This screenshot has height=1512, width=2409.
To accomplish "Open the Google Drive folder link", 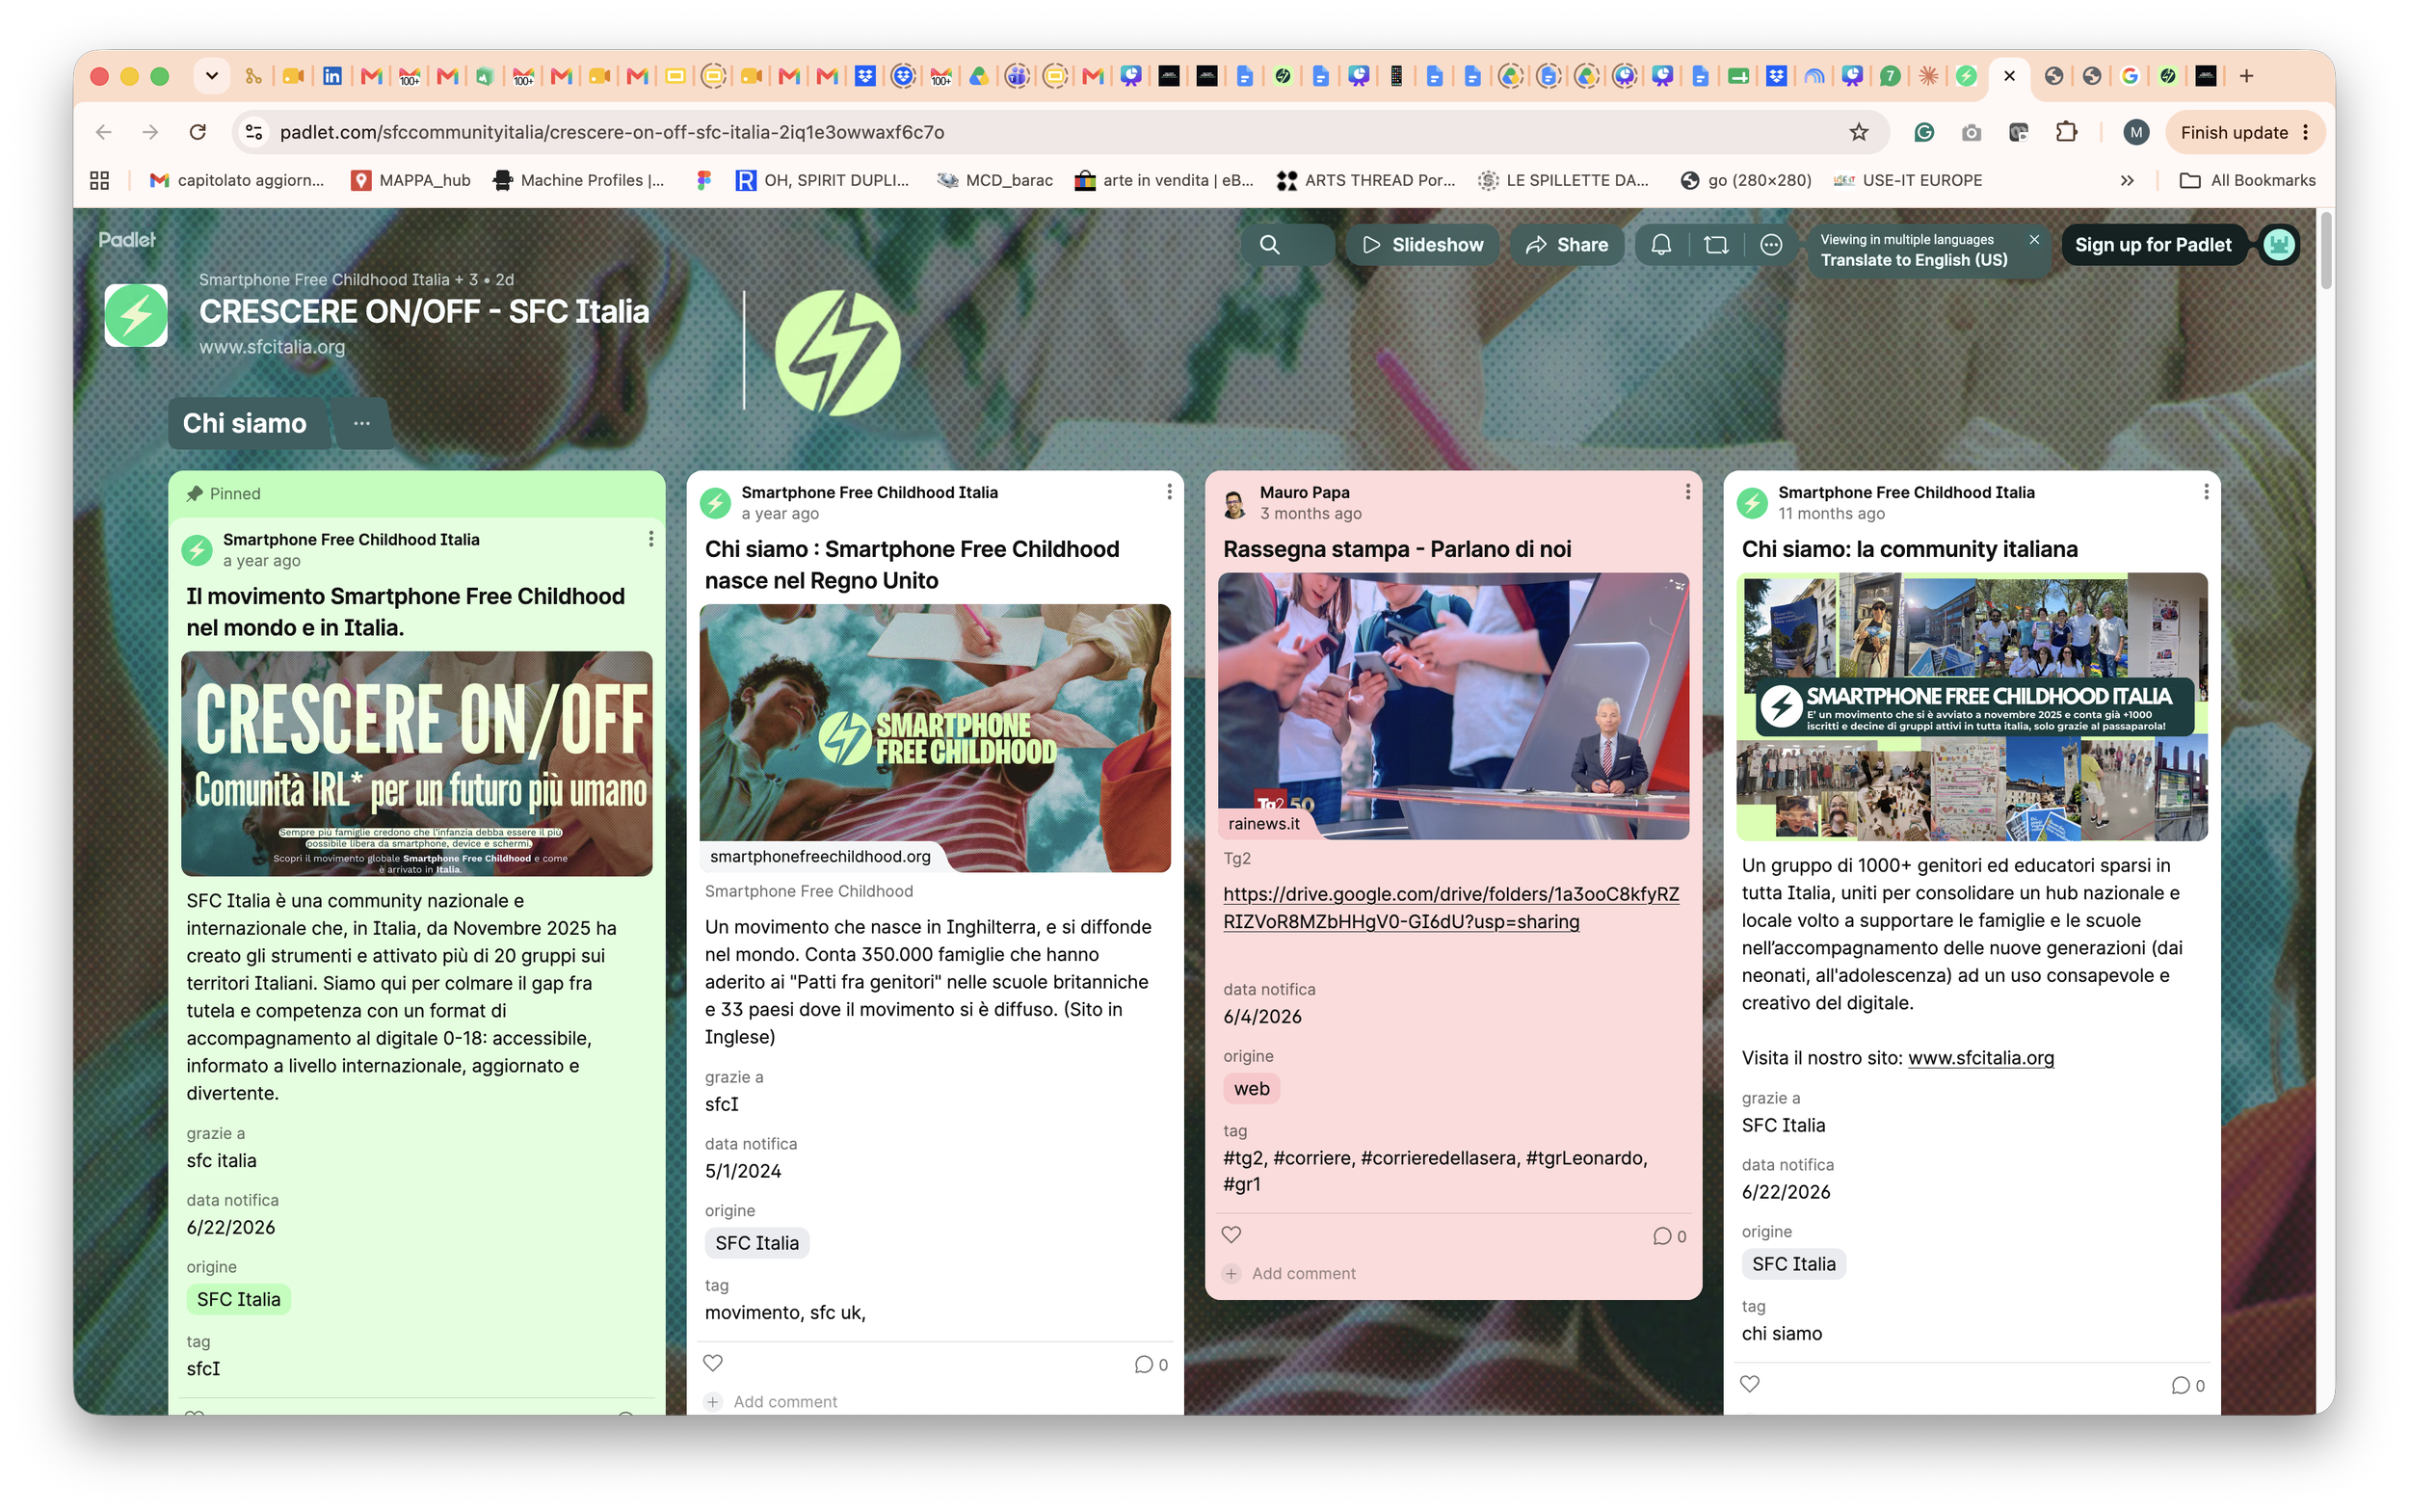I will point(1451,908).
